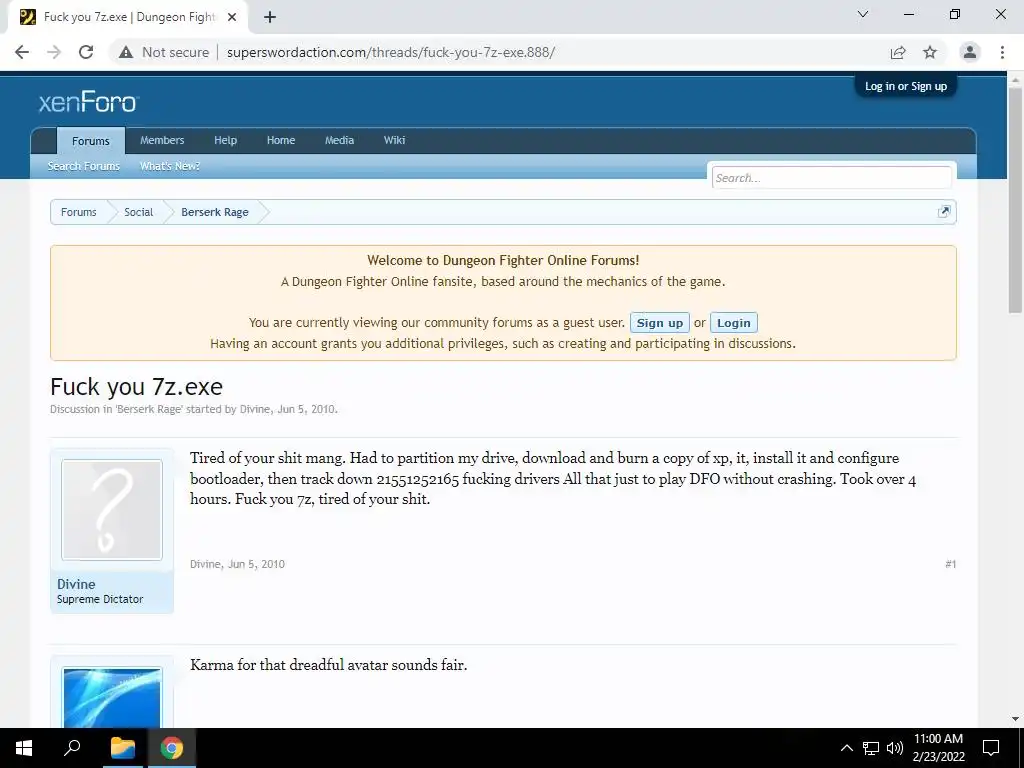Screen dimensions: 1024x768
Task: Click the address bar URL
Action: point(391,52)
